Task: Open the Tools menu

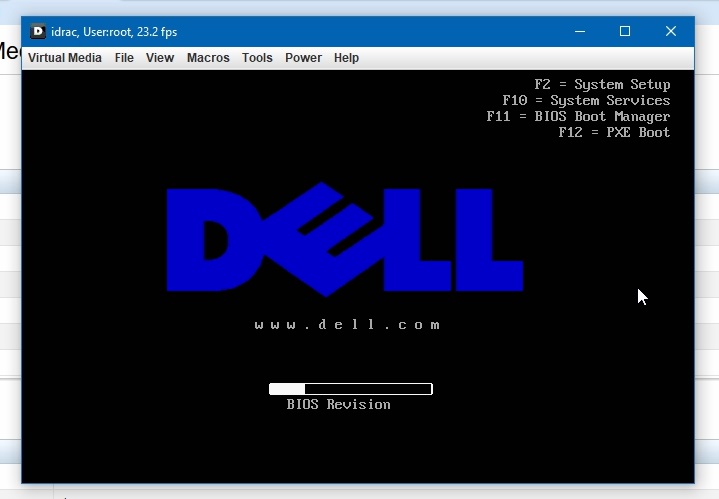Action: point(257,58)
